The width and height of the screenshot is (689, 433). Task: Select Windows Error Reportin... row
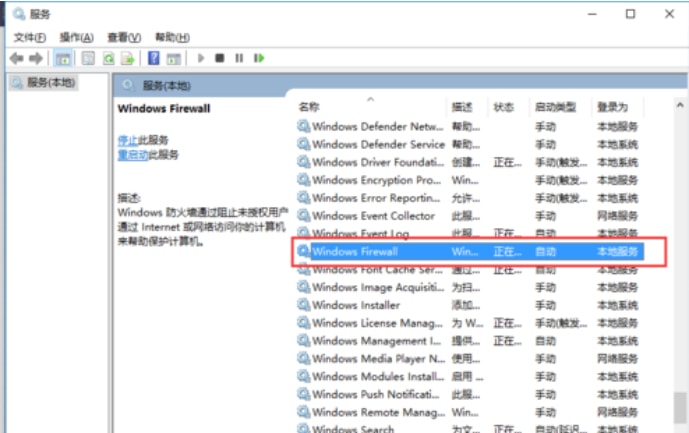pos(470,198)
